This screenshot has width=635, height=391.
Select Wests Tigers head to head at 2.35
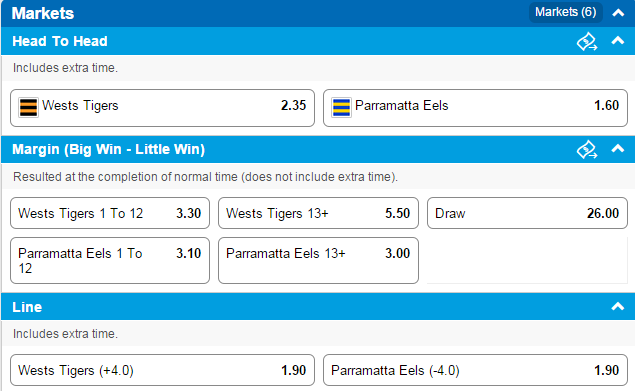[162, 108]
